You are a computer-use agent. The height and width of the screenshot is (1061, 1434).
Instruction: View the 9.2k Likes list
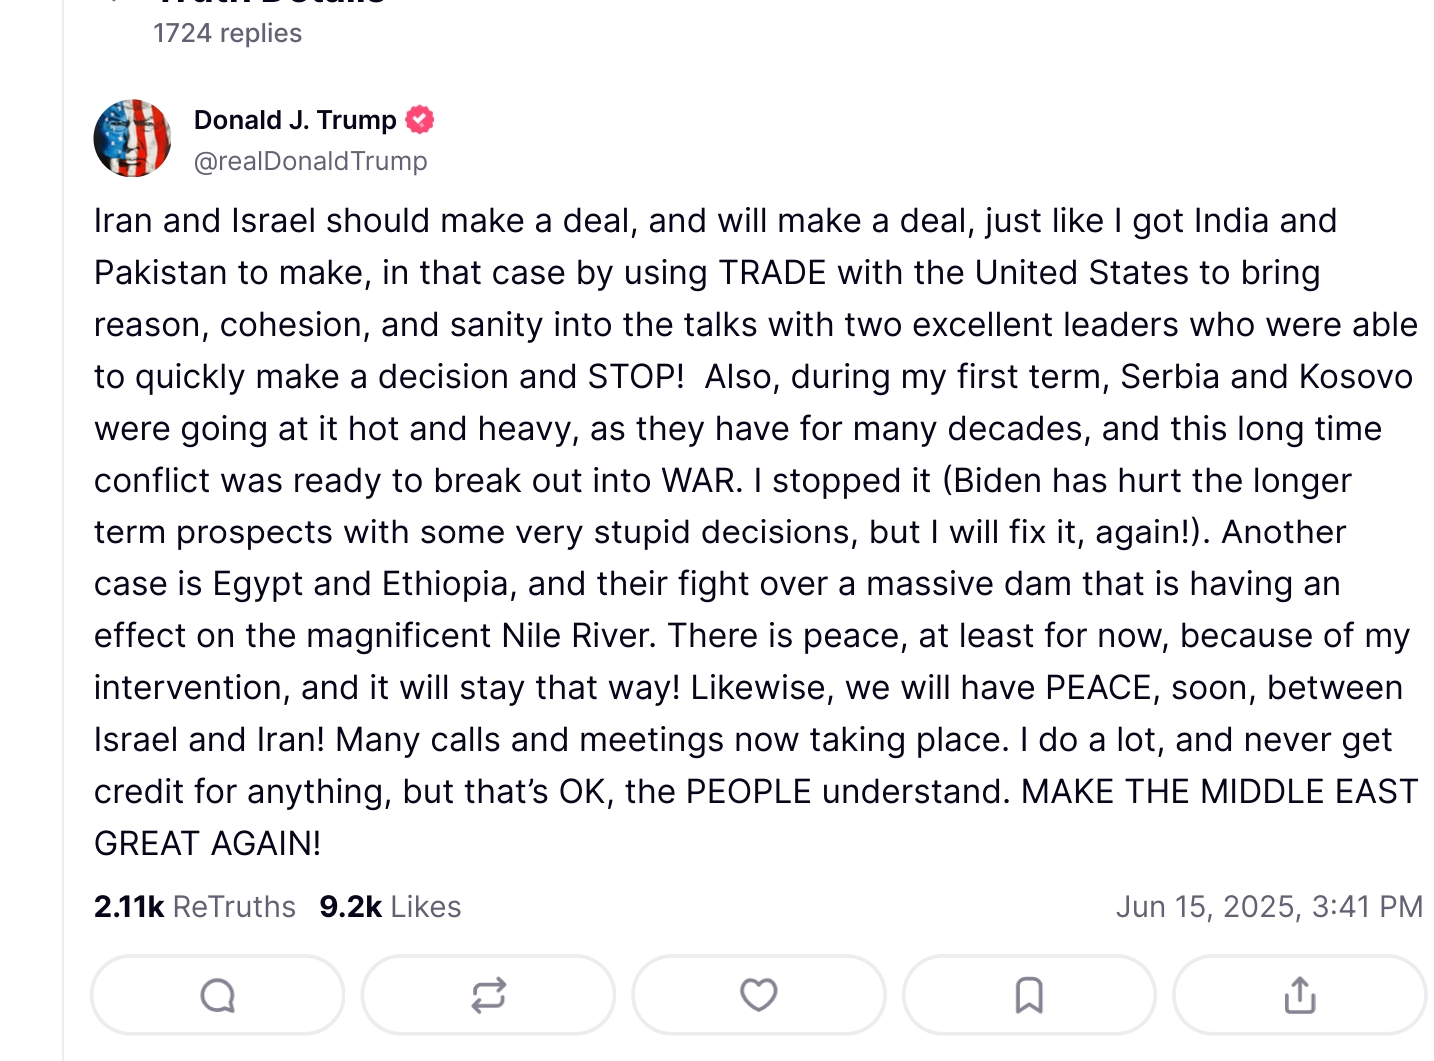point(390,907)
